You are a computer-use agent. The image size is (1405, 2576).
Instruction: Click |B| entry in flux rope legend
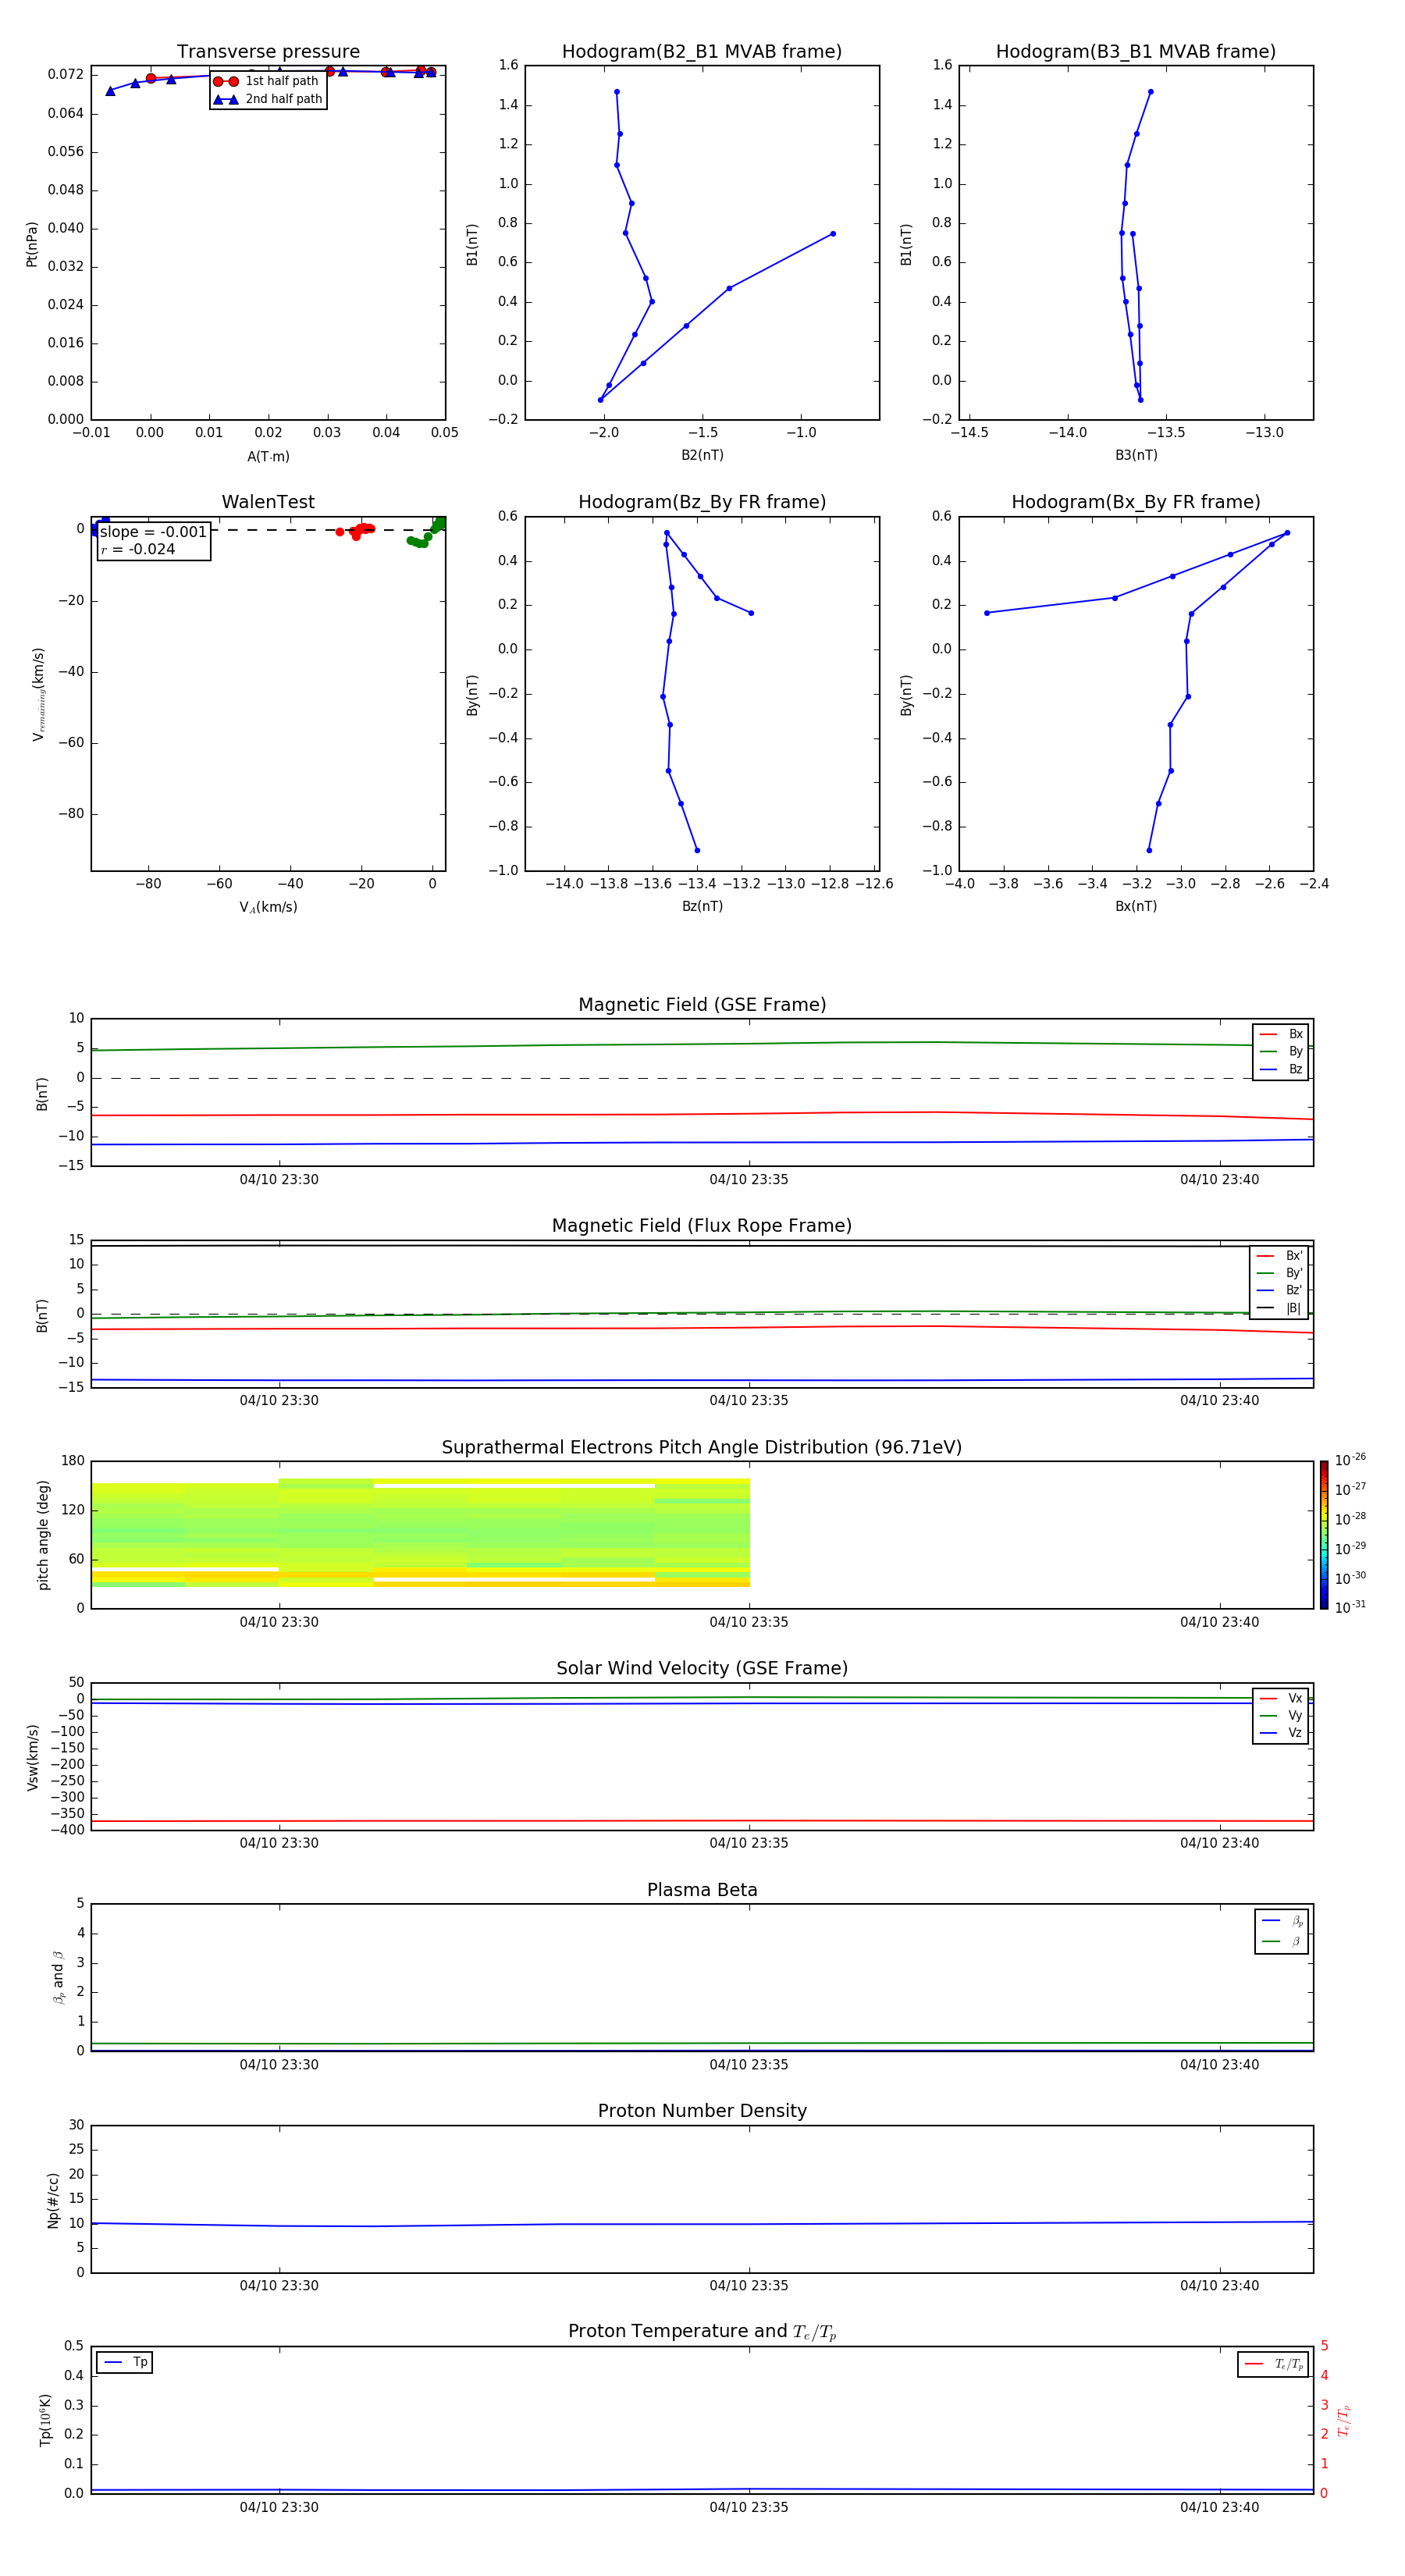[x=1280, y=1308]
